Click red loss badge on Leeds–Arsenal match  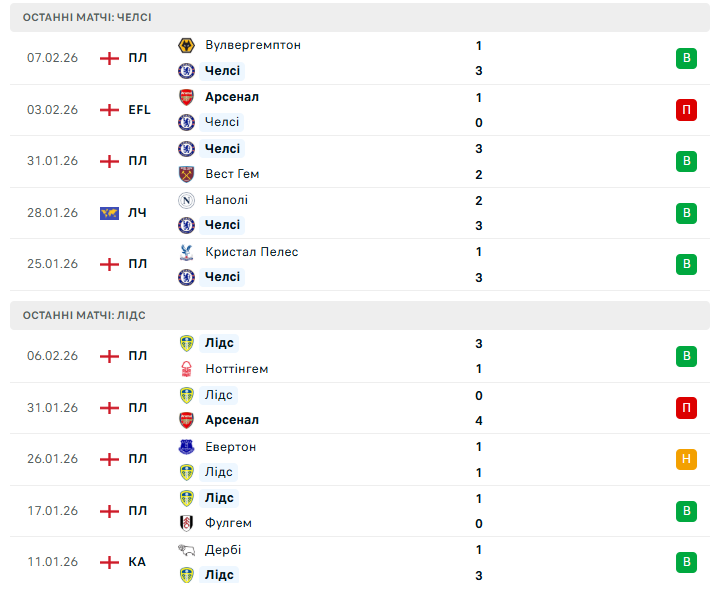(x=686, y=408)
